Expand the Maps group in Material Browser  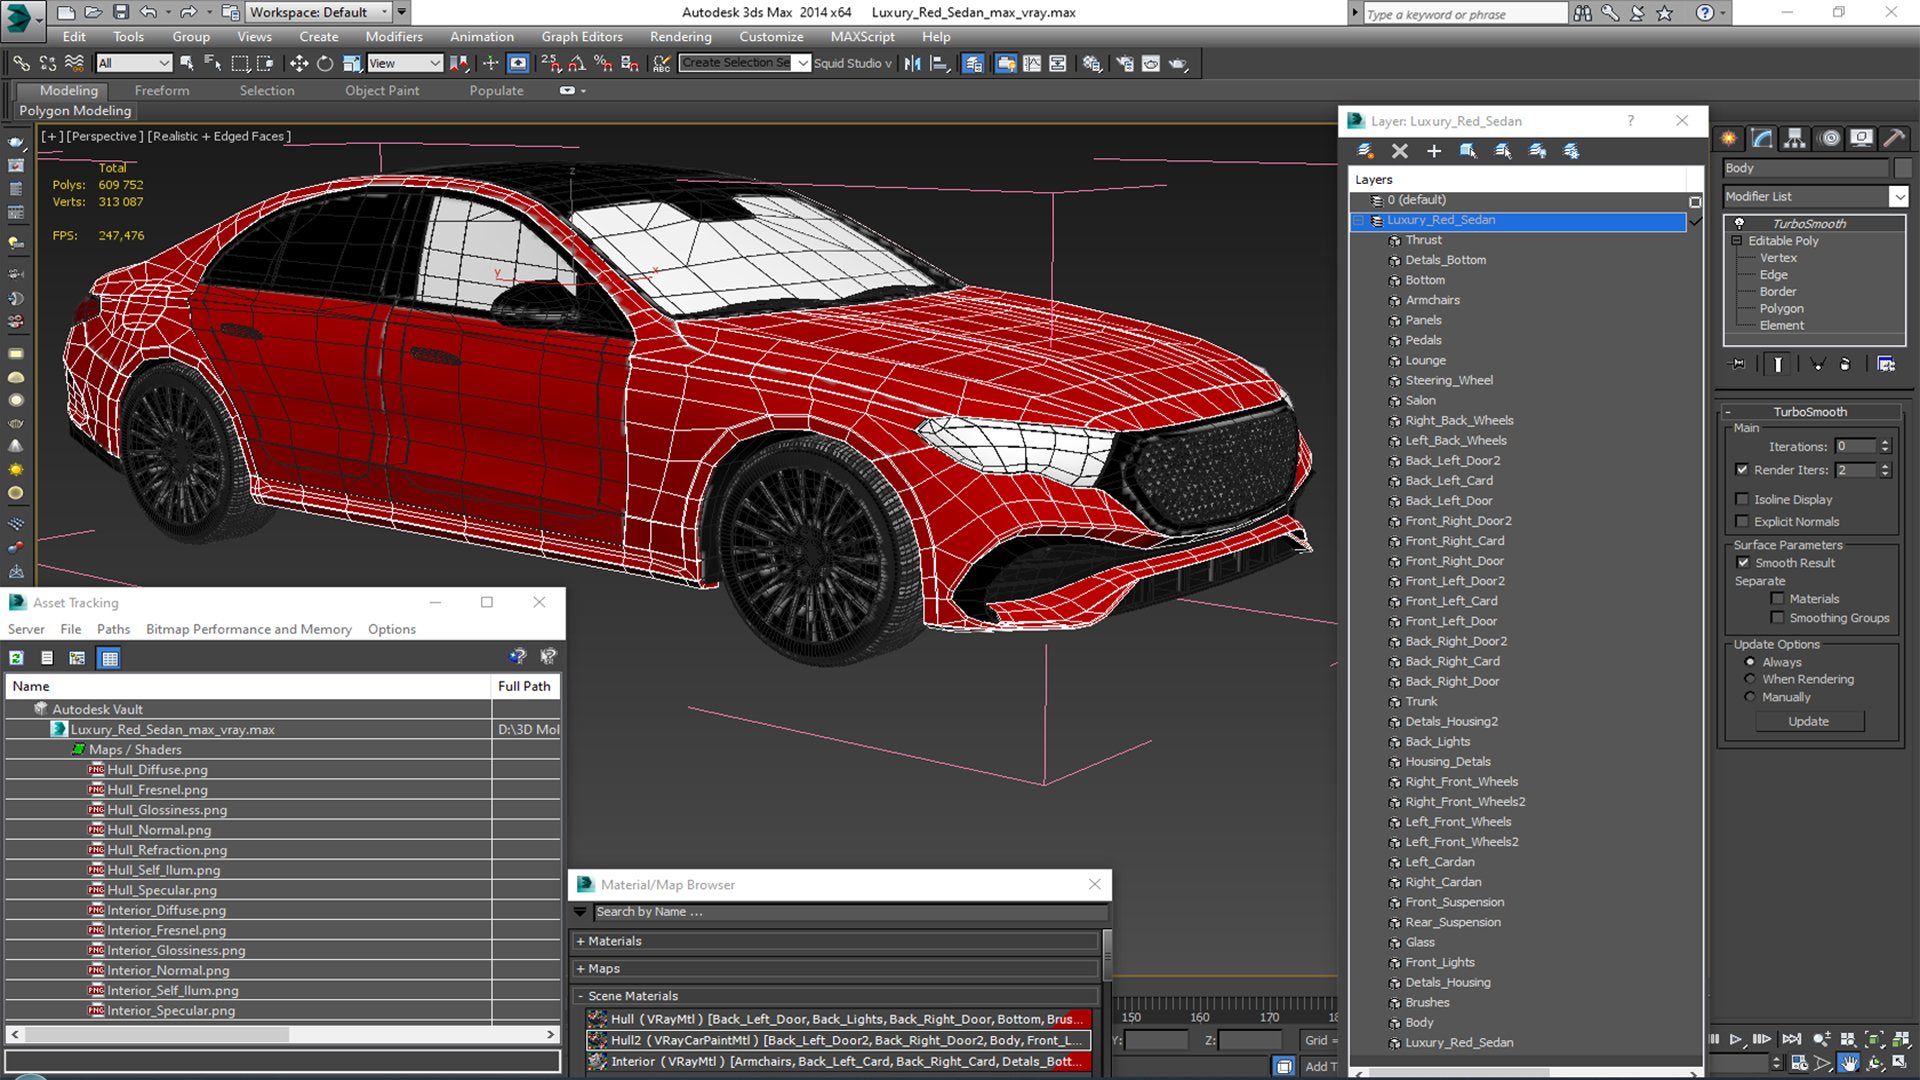(x=580, y=969)
